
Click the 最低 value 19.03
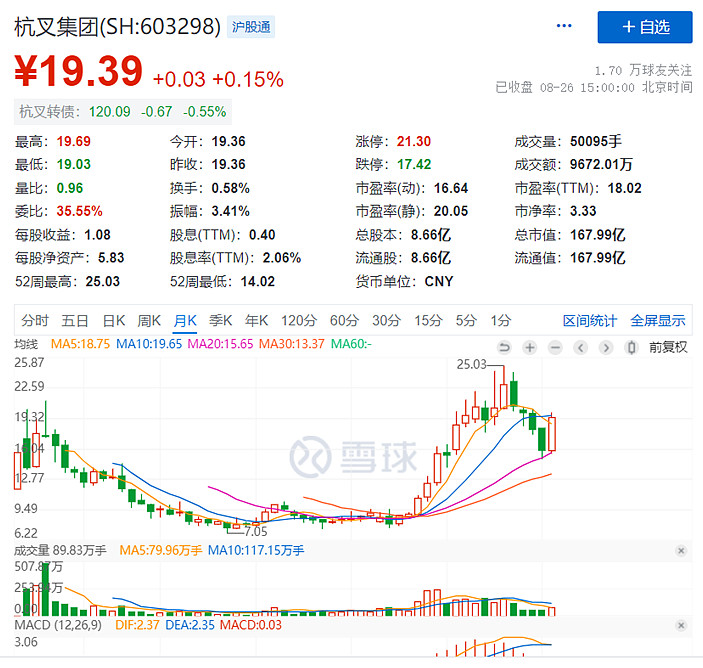[74, 165]
